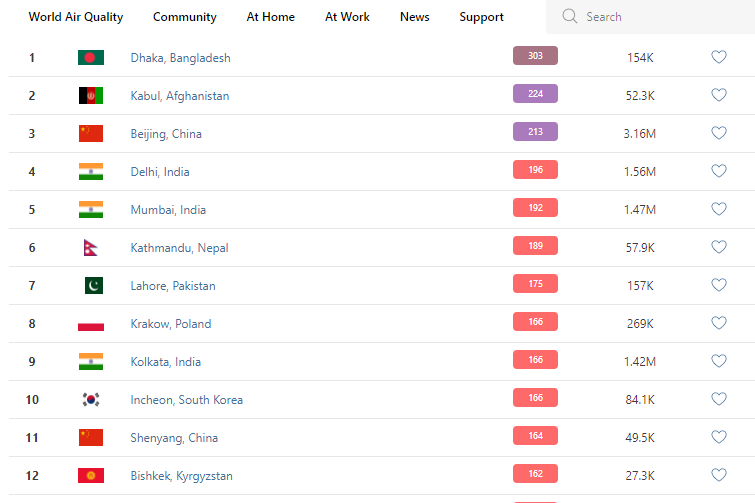Open the Delhi, India city link
The height and width of the screenshot is (503, 755).
pyautogui.click(x=160, y=172)
